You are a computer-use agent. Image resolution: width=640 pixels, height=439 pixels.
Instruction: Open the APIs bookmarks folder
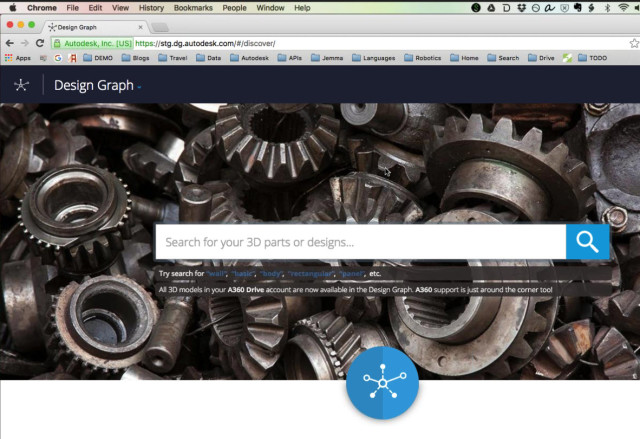click(290, 58)
